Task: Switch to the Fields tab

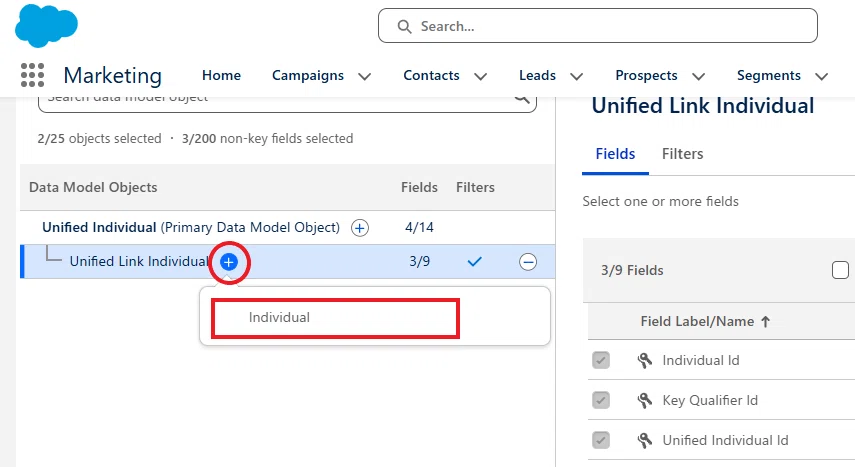Action: 615,154
